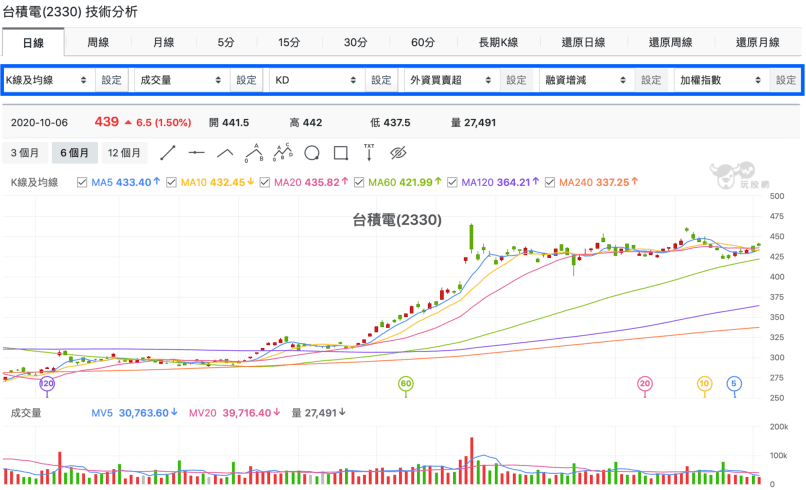Uncheck the MA120 moving average checkbox
The image size is (806, 490).
pos(452,183)
